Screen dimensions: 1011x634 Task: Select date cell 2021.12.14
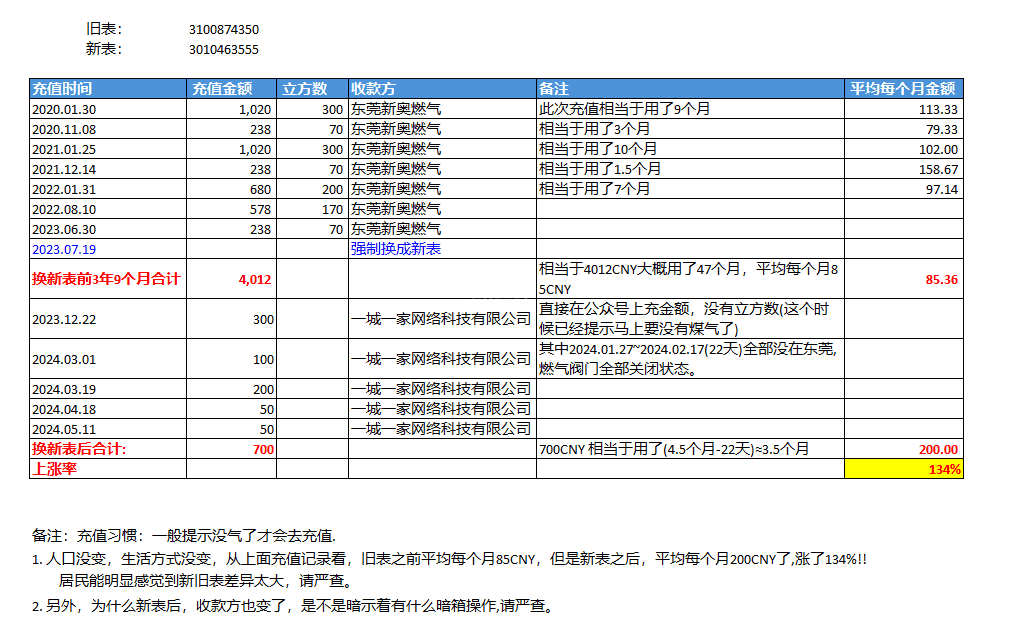pyautogui.click(x=108, y=169)
